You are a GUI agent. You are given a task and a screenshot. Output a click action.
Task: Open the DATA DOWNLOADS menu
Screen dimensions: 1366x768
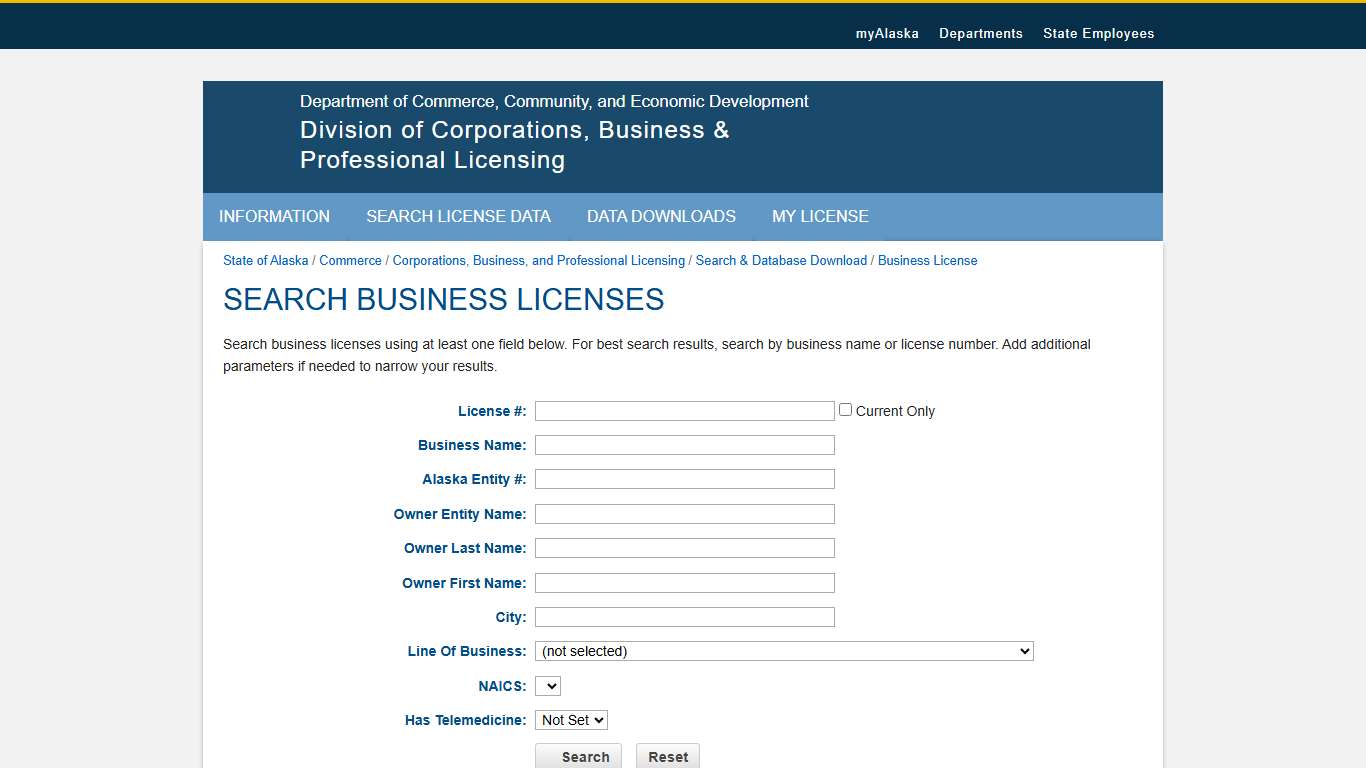pos(661,217)
